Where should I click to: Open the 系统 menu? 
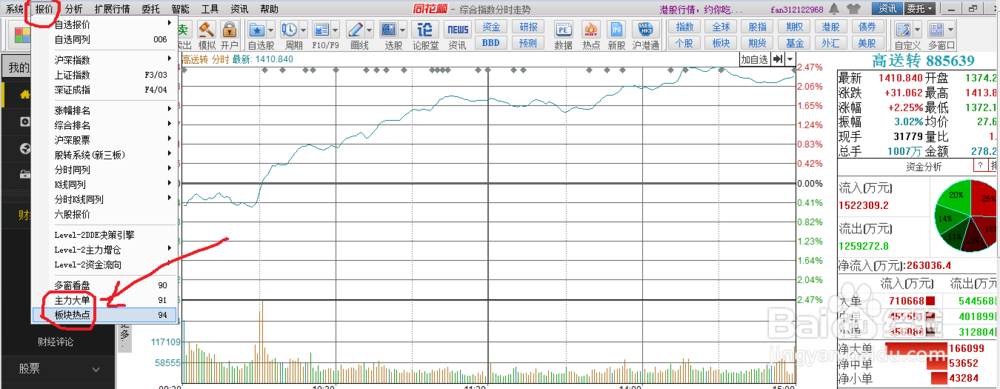[15, 9]
